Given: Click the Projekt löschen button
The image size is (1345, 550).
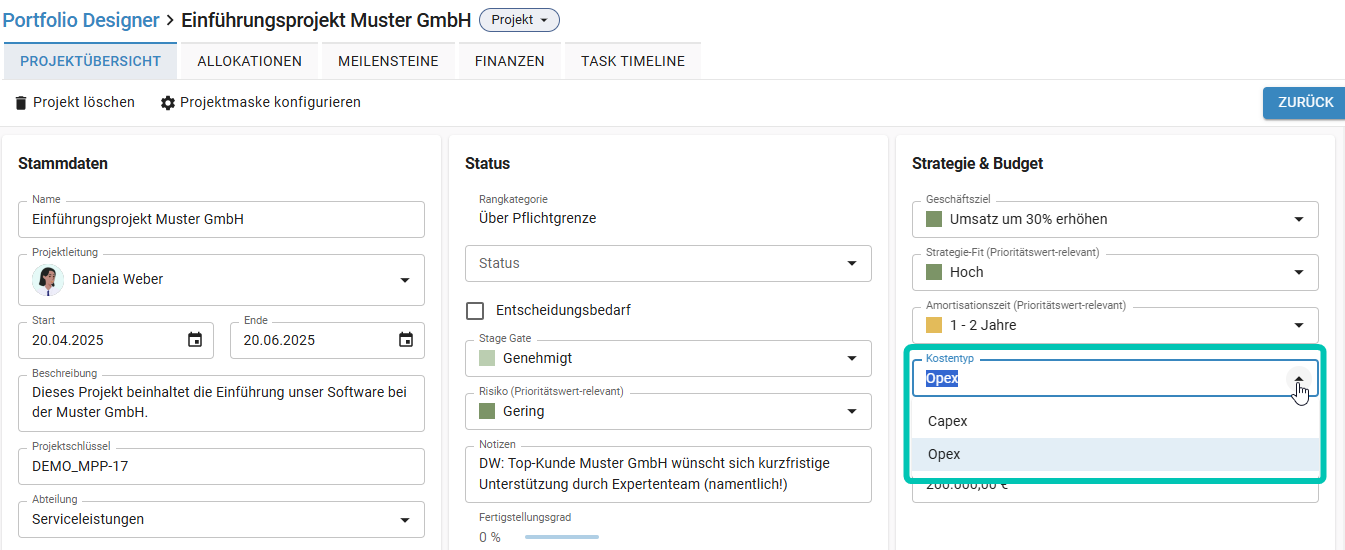Looking at the screenshot, I should pos(75,102).
